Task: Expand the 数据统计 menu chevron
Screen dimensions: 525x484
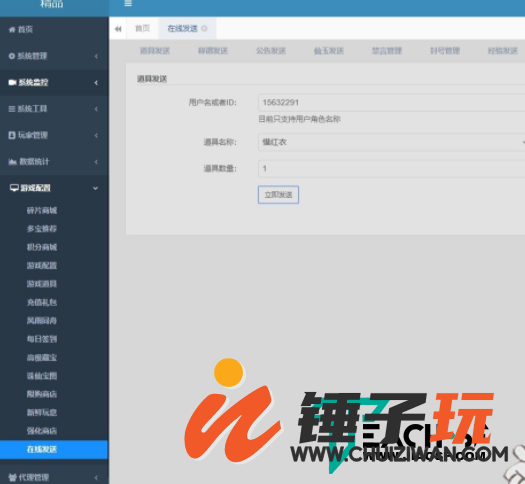Action: [x=96, y=162]
